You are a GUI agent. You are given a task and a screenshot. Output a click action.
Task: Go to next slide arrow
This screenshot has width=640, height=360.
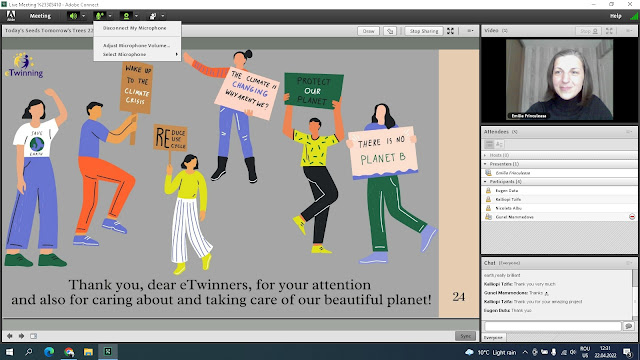point(21,336)
